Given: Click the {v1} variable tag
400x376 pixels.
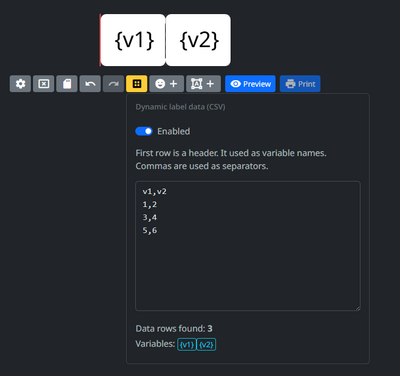Looking at the screenshot, I should tap(187, 344).
